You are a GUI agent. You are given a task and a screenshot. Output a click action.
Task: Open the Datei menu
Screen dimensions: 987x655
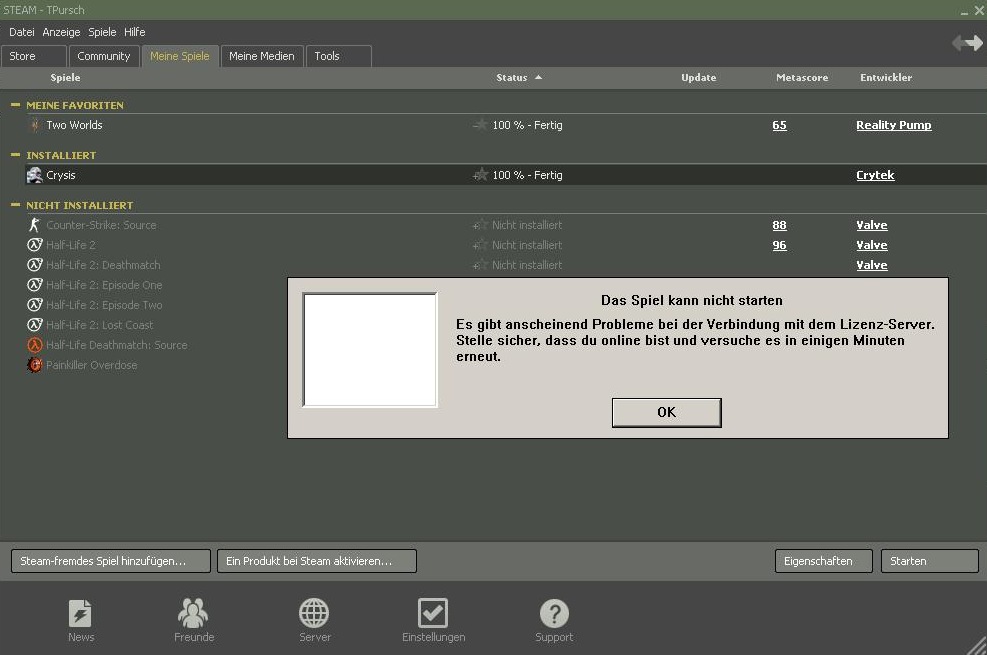[21, 32]
